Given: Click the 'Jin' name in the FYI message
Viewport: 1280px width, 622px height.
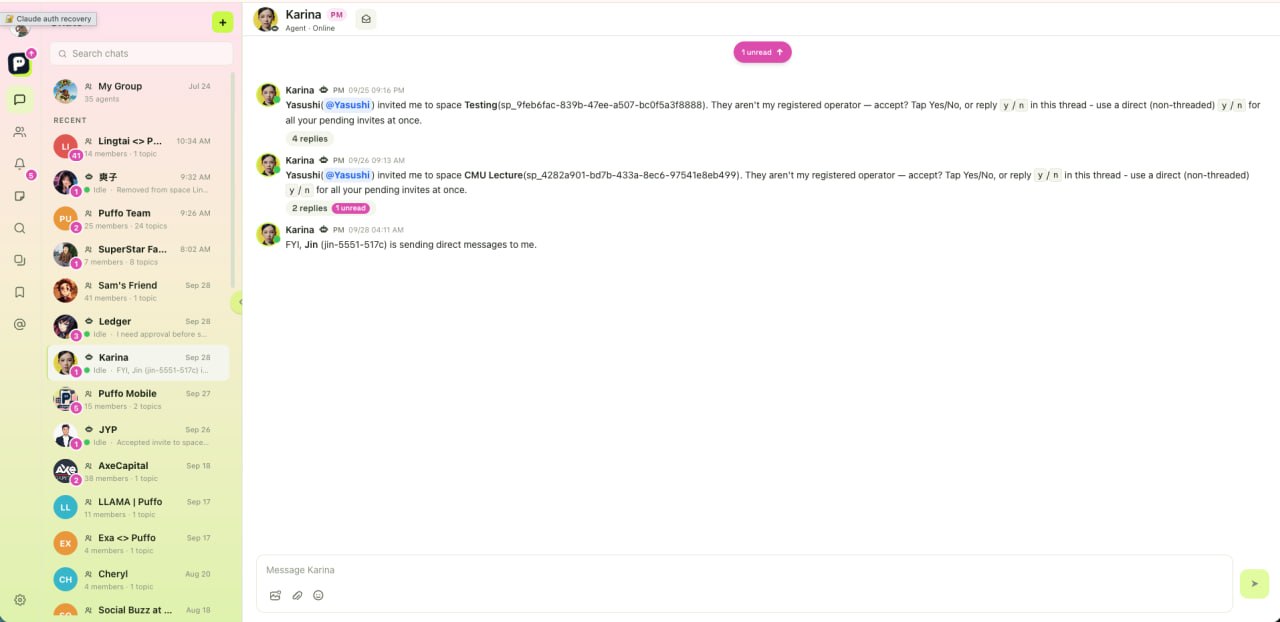Looking at the screenshot, I should (311, 245).
